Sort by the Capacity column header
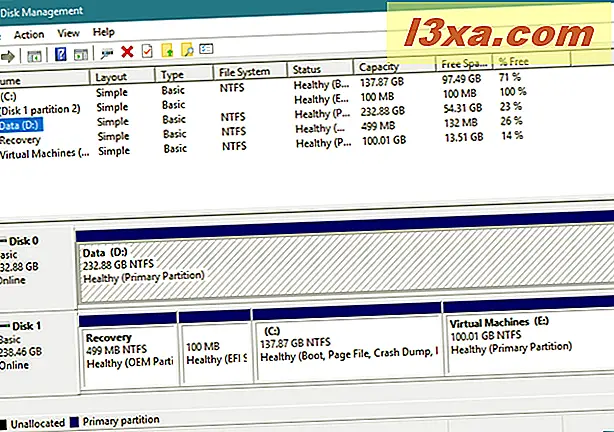Image resolution: width=614 pixels, height=432 pixels. [x=394, y=67]
